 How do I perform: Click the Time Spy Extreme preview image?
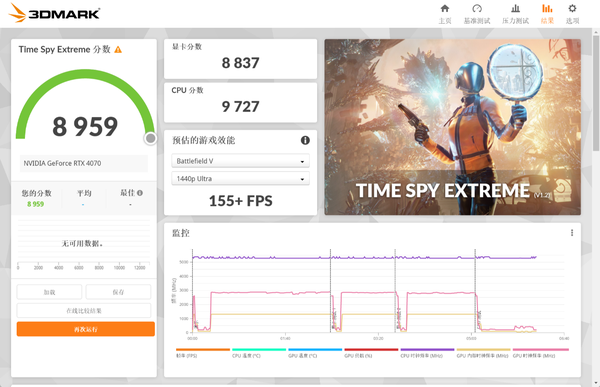[453, 127]
